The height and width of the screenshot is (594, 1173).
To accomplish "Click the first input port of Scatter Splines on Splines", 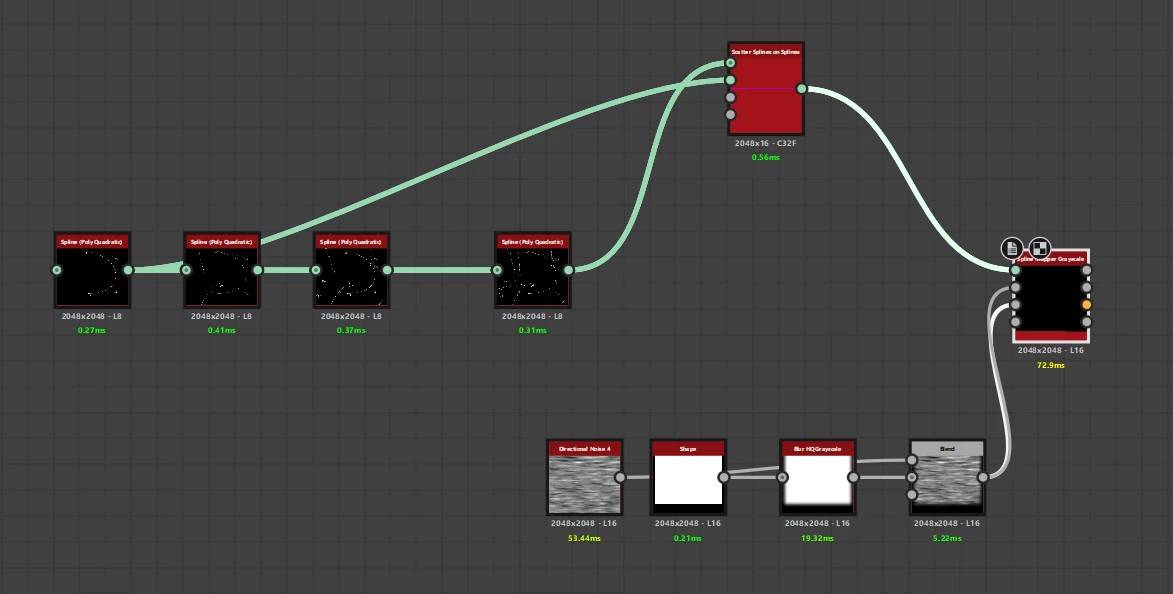I will pyautogui.click(x=730, y=63).
